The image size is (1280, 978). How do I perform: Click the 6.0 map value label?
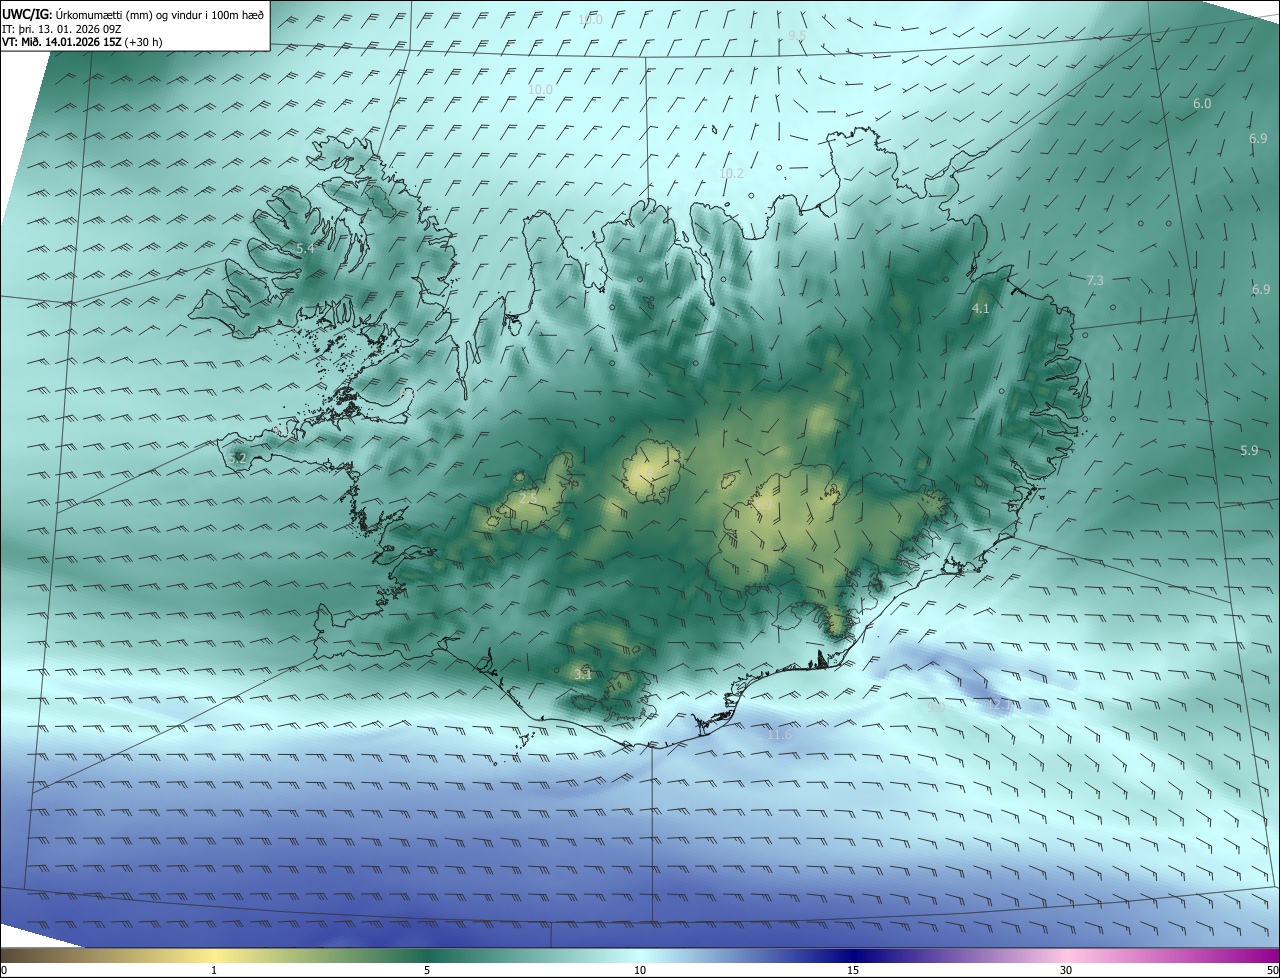coord(1202,104)
